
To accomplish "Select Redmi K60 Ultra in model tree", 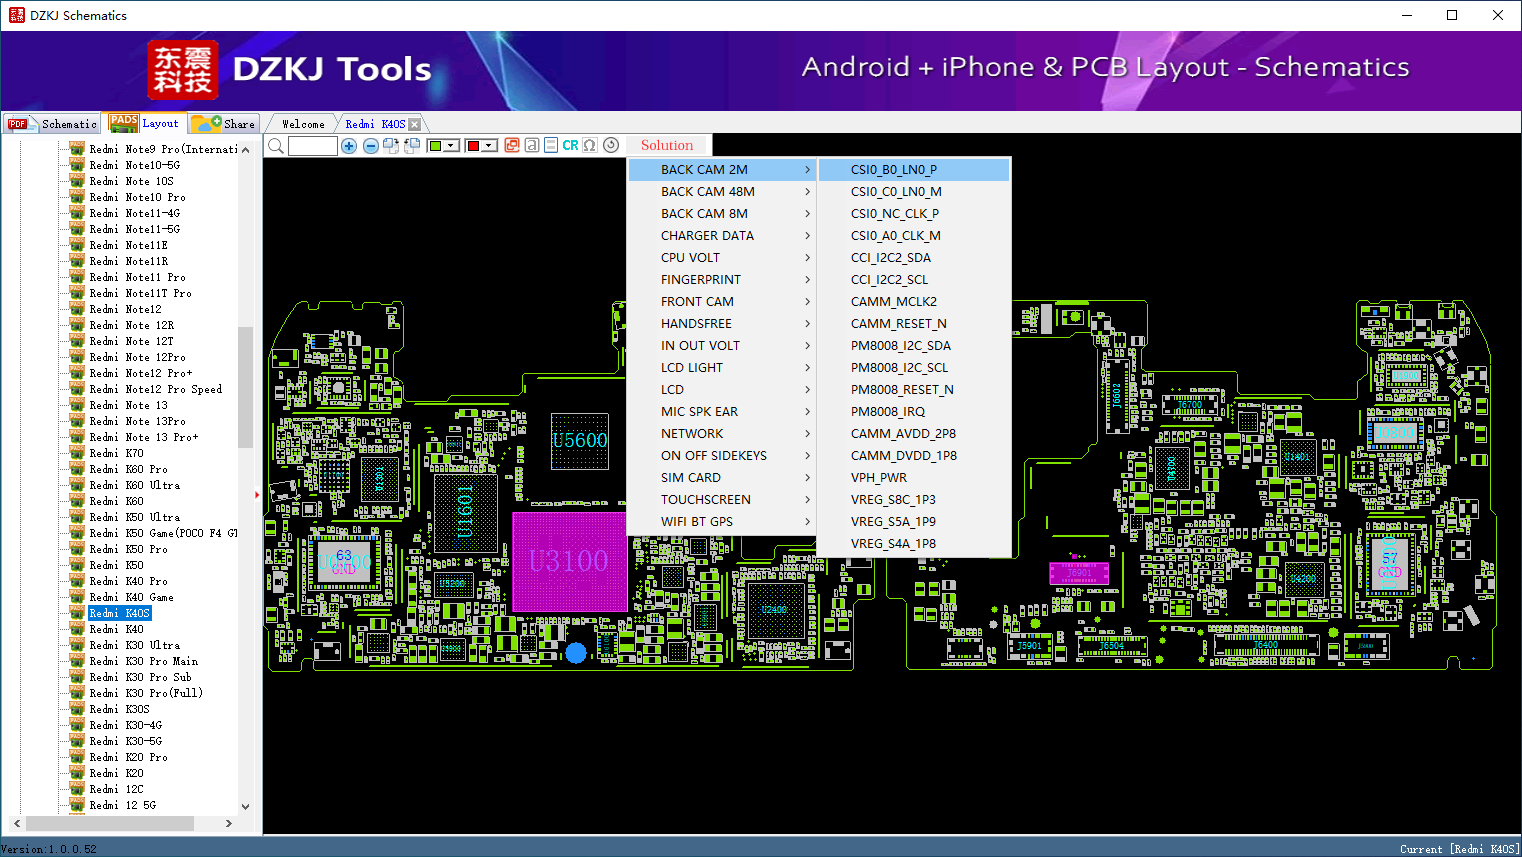I will pyautogui.click(x=134, y=485).
